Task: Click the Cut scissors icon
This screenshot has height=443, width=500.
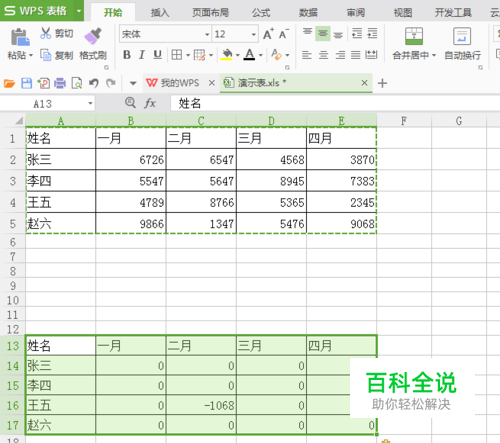Action: [x=46, y=33]
